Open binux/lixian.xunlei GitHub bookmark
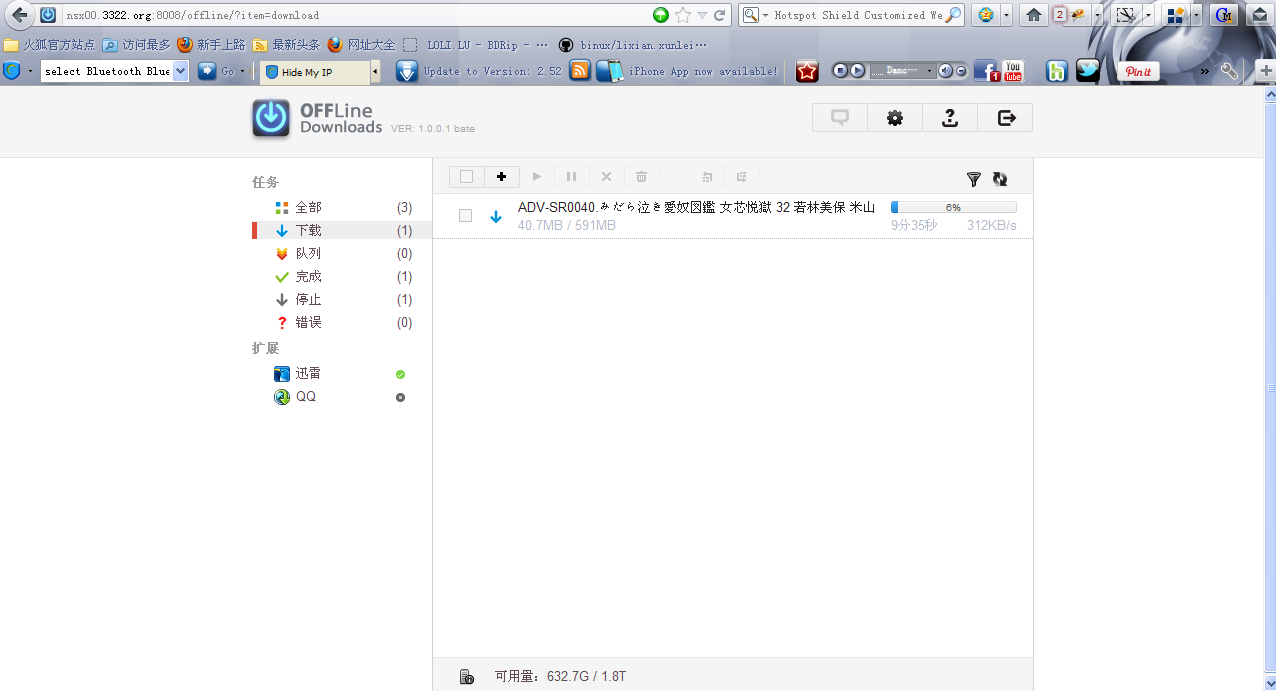The image size is (1276, 691). 632,45
